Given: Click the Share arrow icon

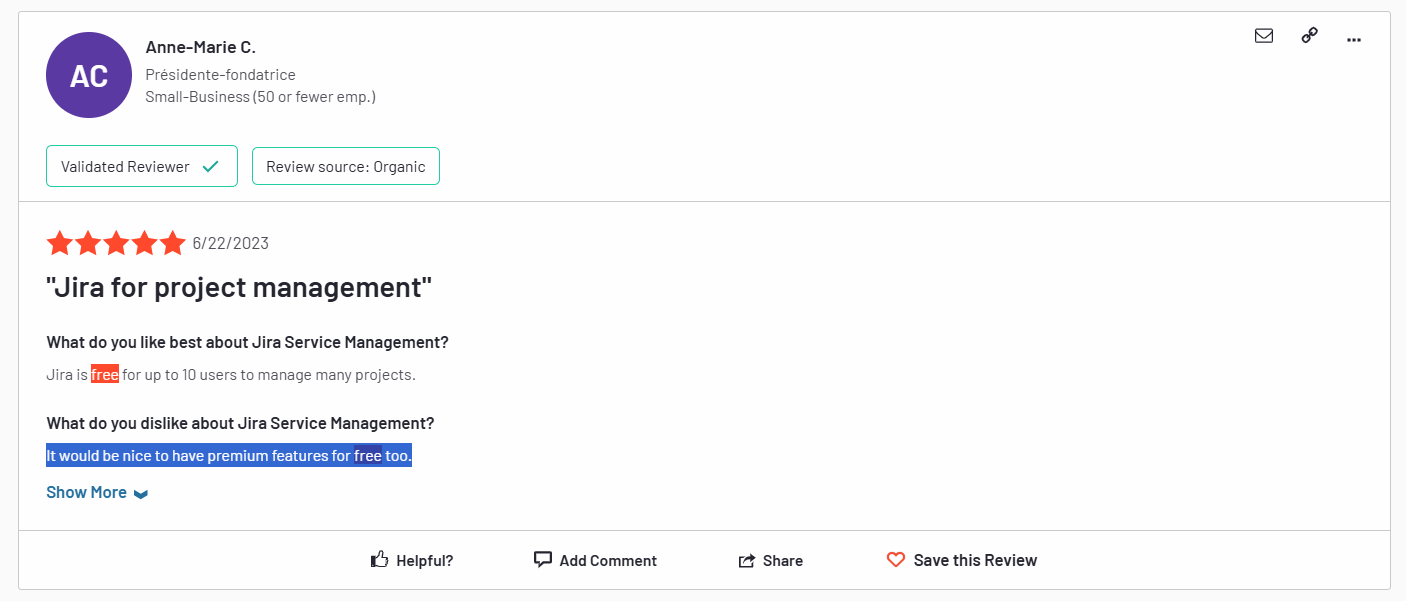Looking at the screenshot, I should click(747, 561).
